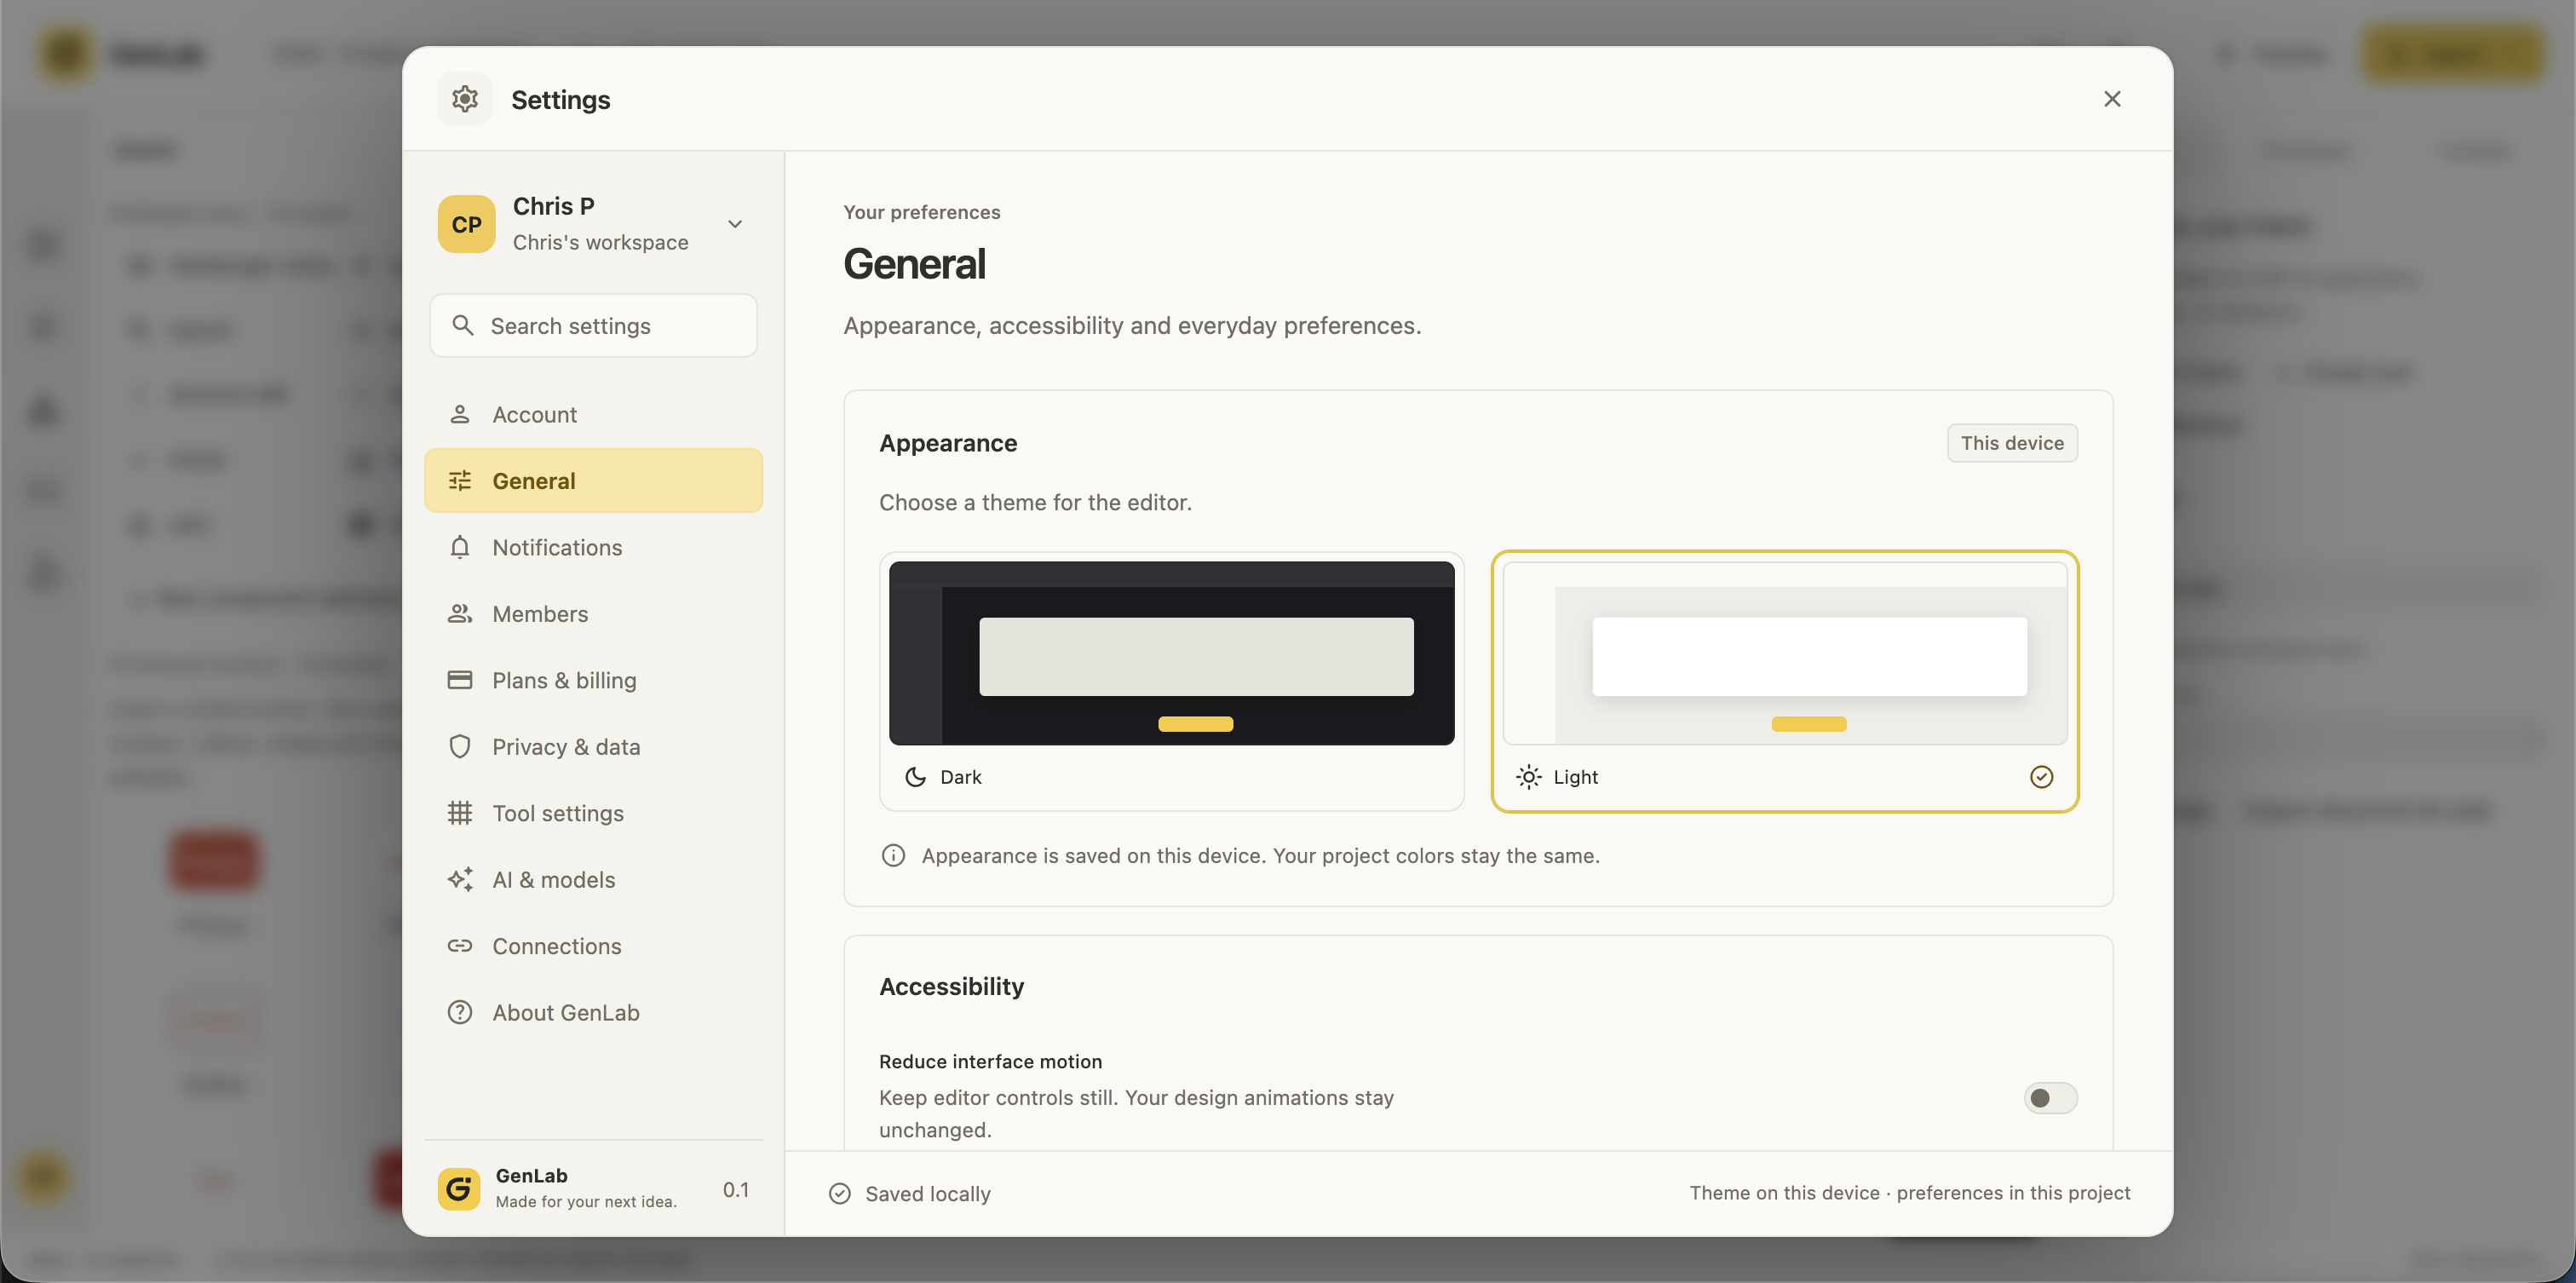Click the person icon beside Account
Screen dimensions: 2576x1283
coord(460,414)
